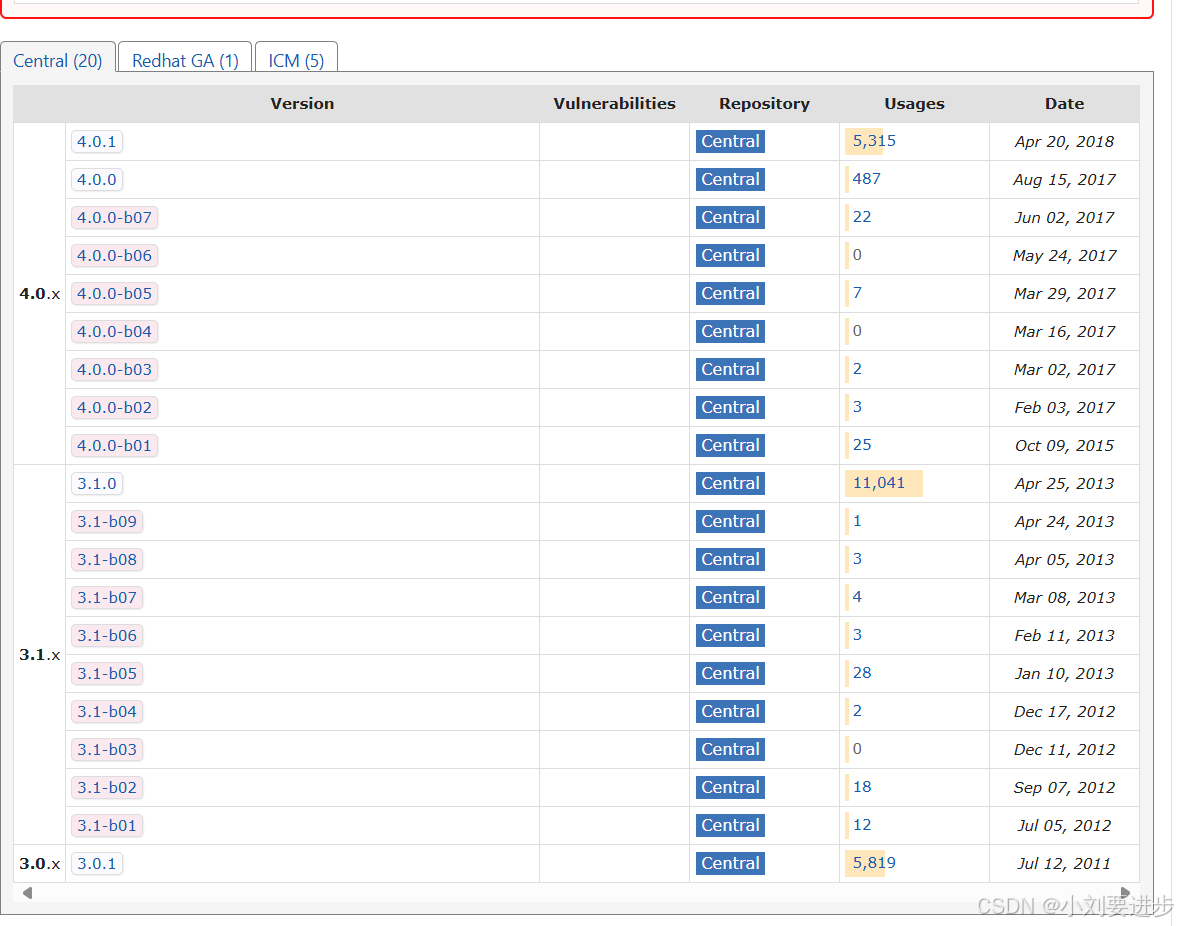Open version 3.1-b04 link
This screenshot has width=1178, height=926.
[x=107, y=711]
